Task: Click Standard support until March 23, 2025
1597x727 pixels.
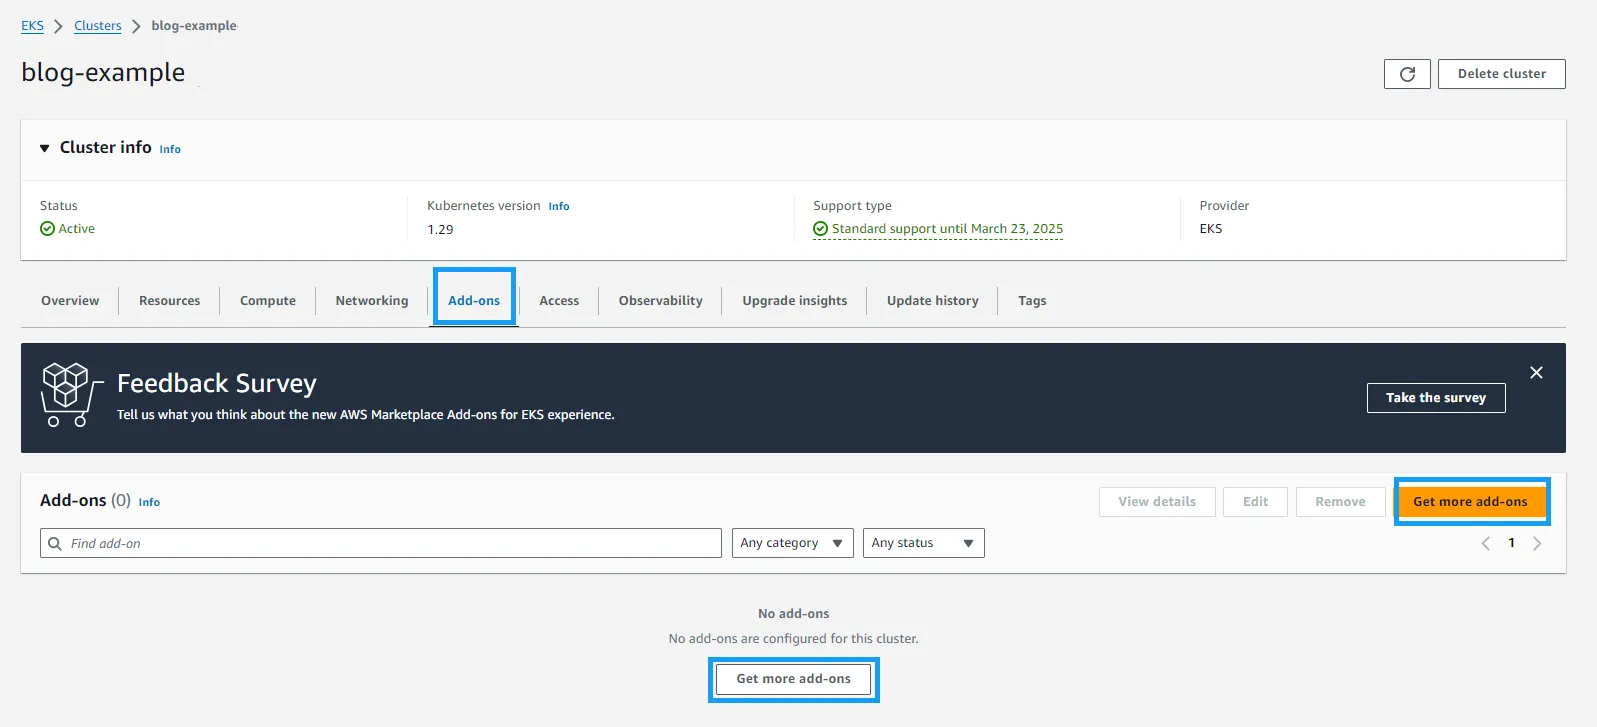Action: (x=947, y=229)
